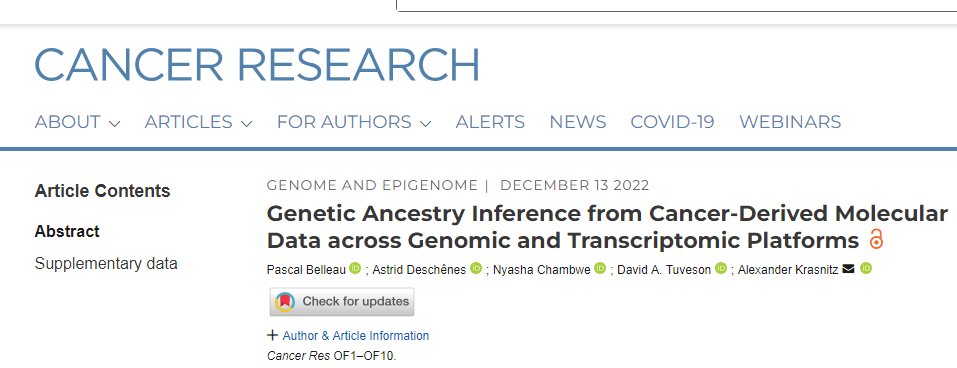Expand Author & Article Information plus sign
The image size is (957, 368).
click(x=272, y=336)
